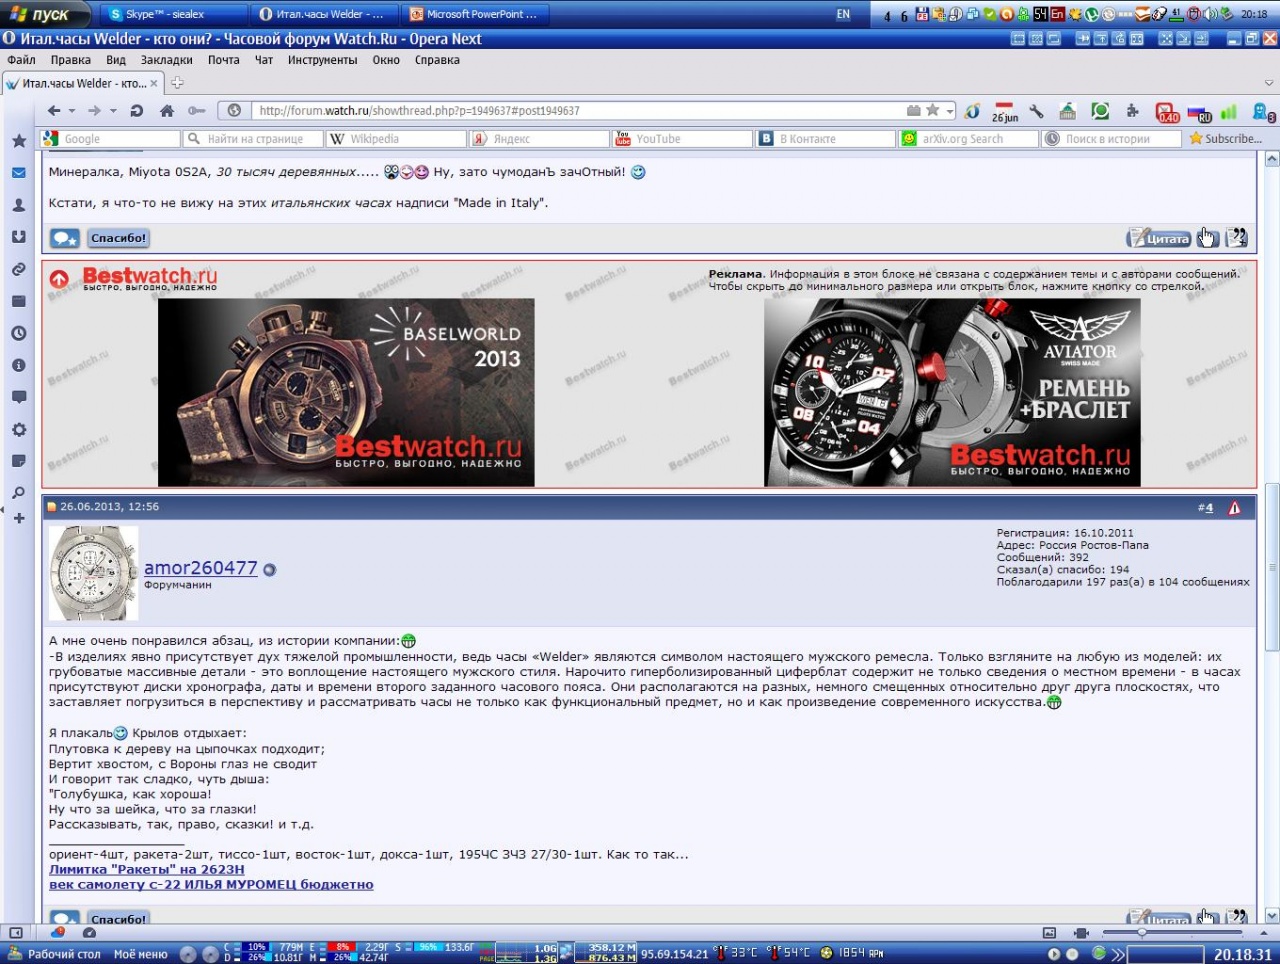
Task: Open the Info panel in sidebar
Action: click(x=19, y=365)
